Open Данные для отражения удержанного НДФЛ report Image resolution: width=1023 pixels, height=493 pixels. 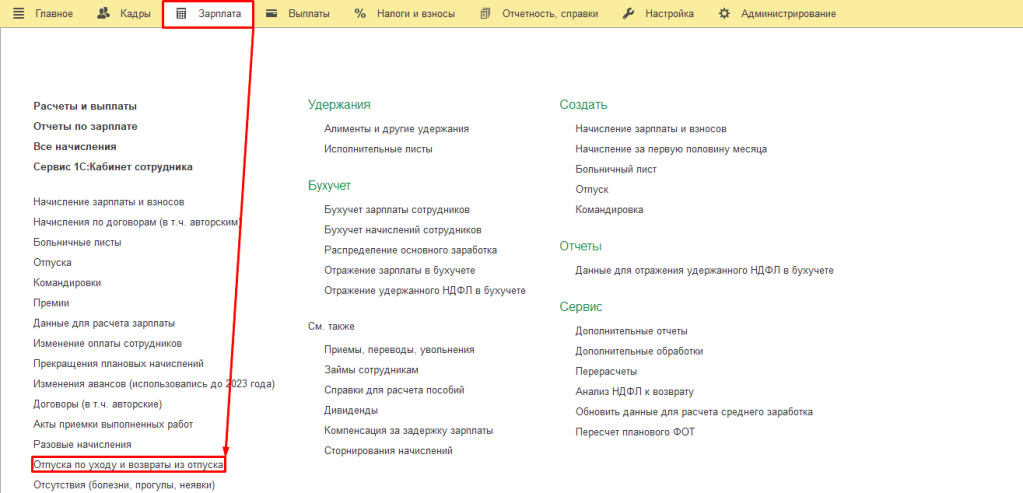pos(705,271)
